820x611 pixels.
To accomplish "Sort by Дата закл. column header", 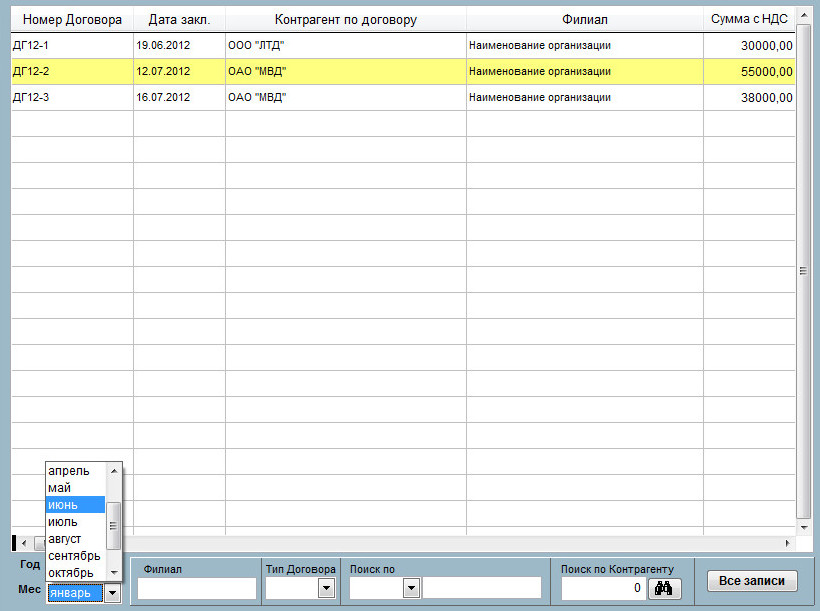I will 179,20.
